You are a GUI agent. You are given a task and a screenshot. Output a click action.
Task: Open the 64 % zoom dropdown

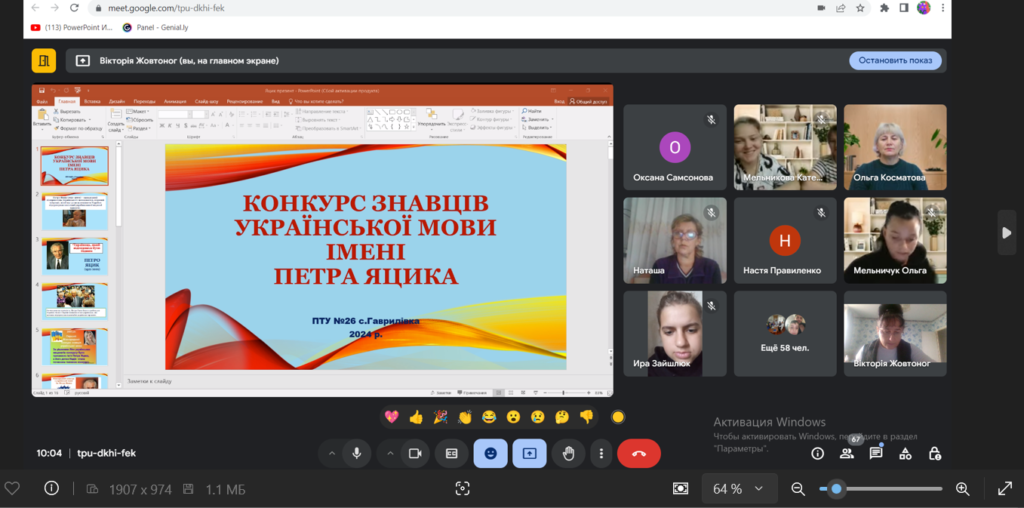736,489
